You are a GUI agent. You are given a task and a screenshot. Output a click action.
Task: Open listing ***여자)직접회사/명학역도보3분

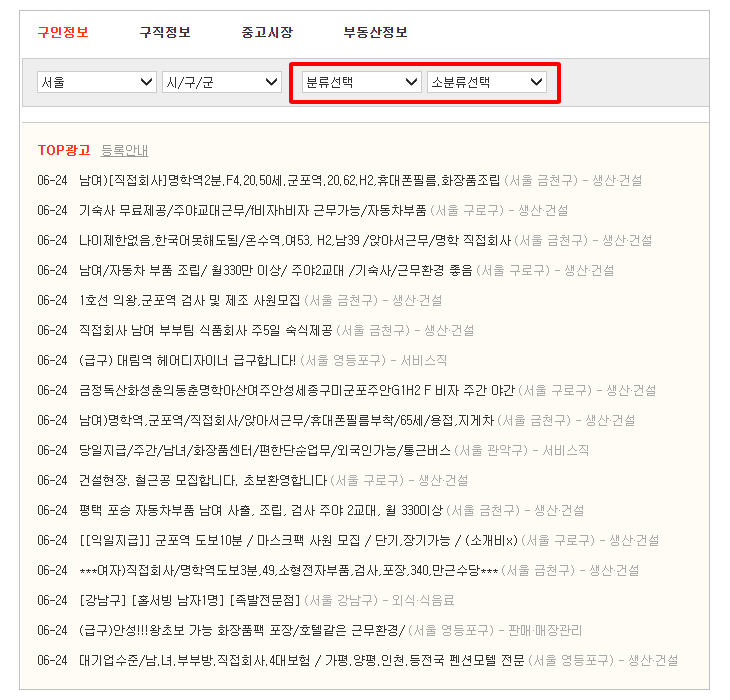click(289, 570)
